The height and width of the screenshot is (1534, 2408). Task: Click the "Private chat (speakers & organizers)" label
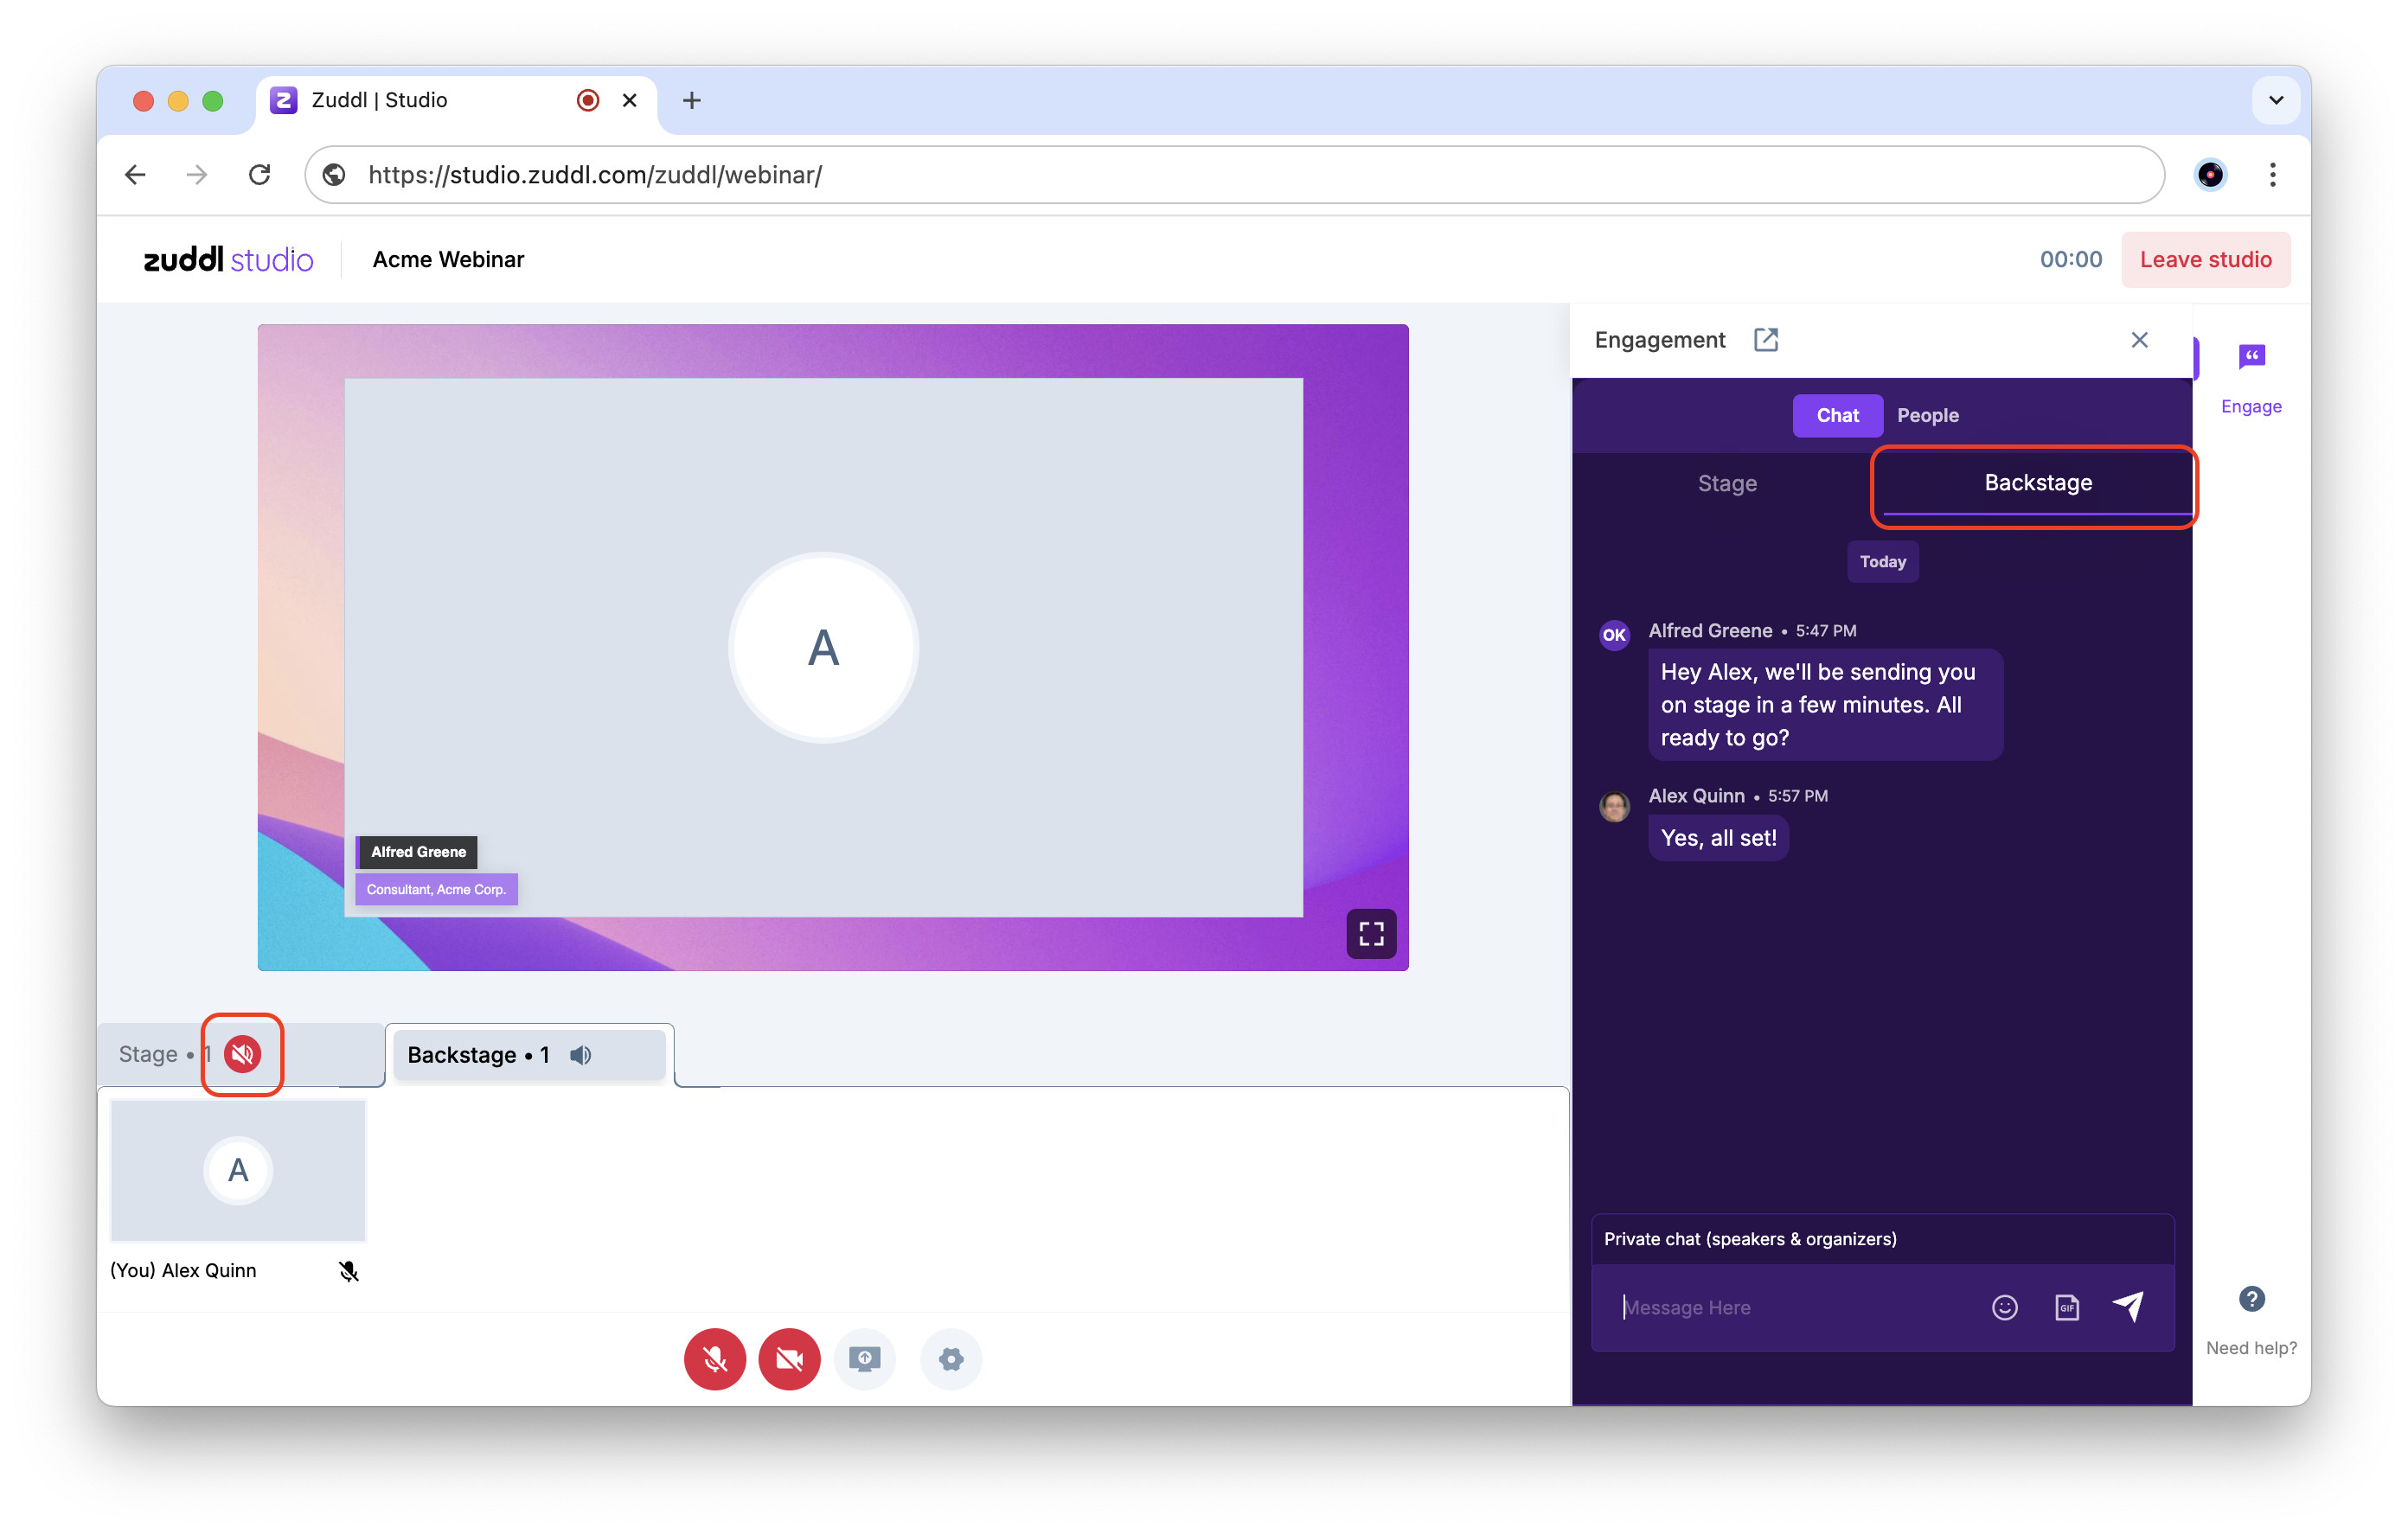point(1750,1239)
